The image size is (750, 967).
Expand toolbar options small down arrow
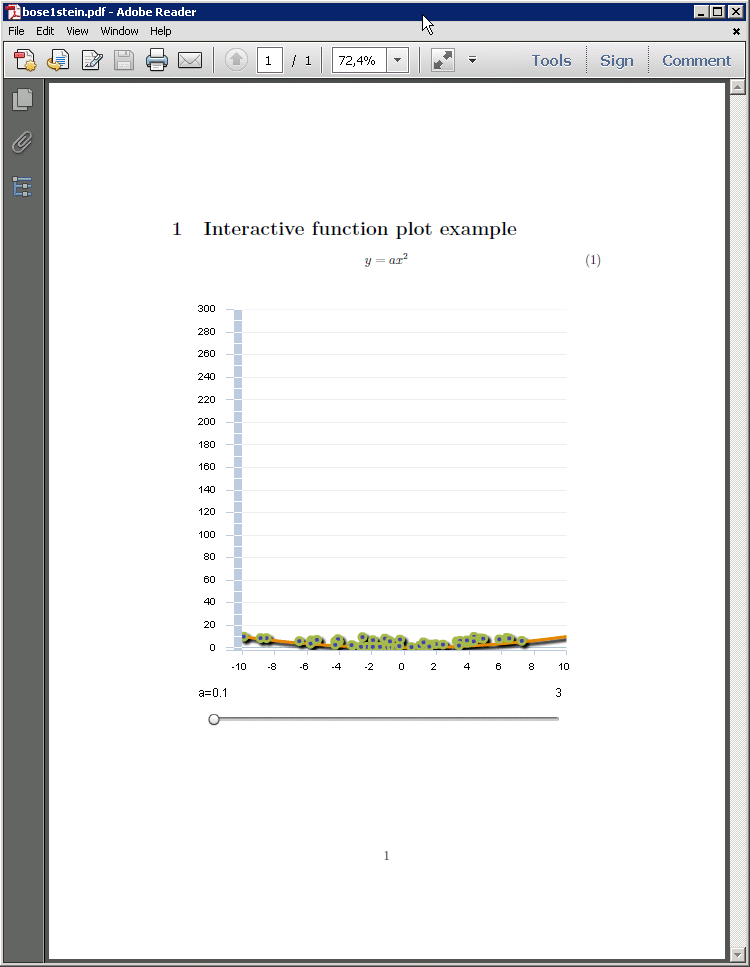pos(472,60)
